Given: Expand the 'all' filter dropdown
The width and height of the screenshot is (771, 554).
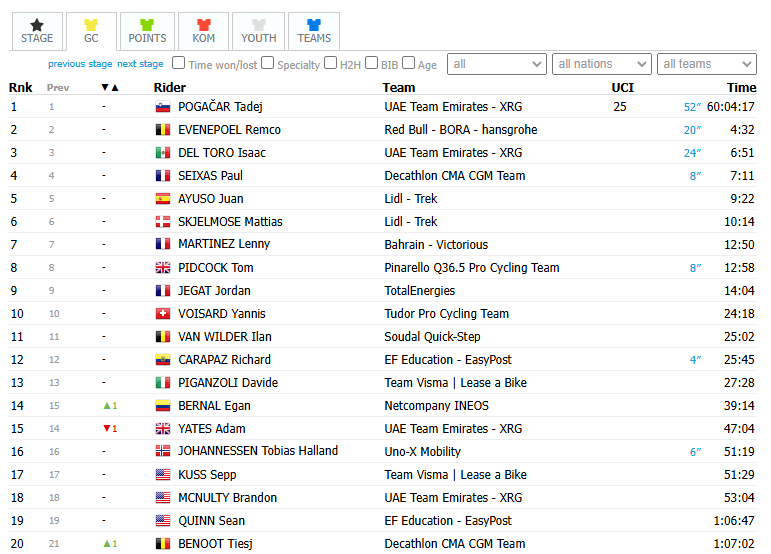Looking at the screenshot, I should tap(497, 64).
